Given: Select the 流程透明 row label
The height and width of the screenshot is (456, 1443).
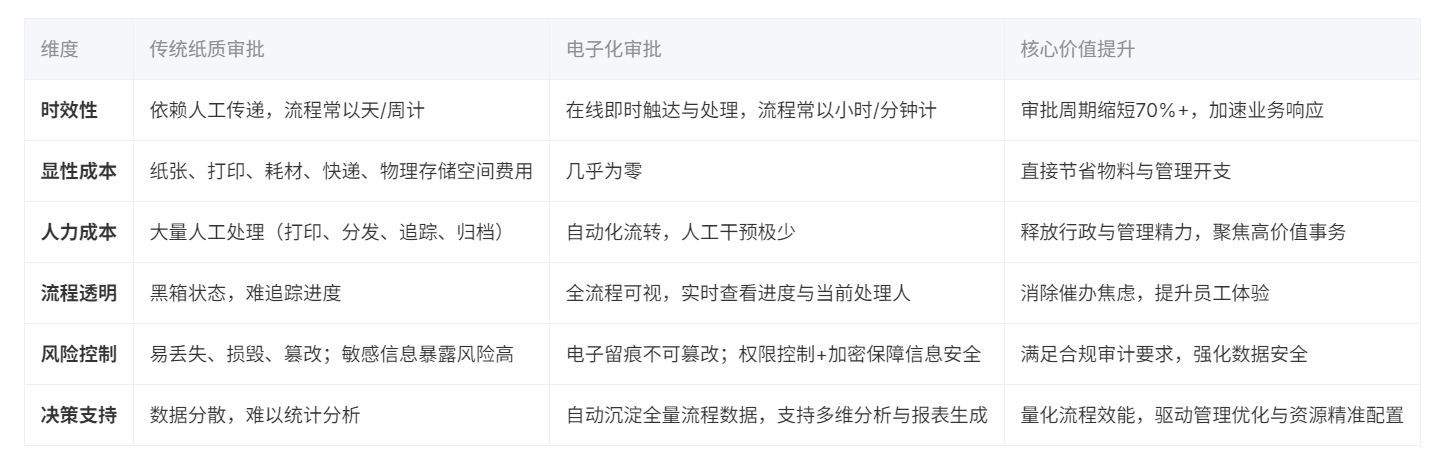Looking at the screenshot, I should pos(78,293).
